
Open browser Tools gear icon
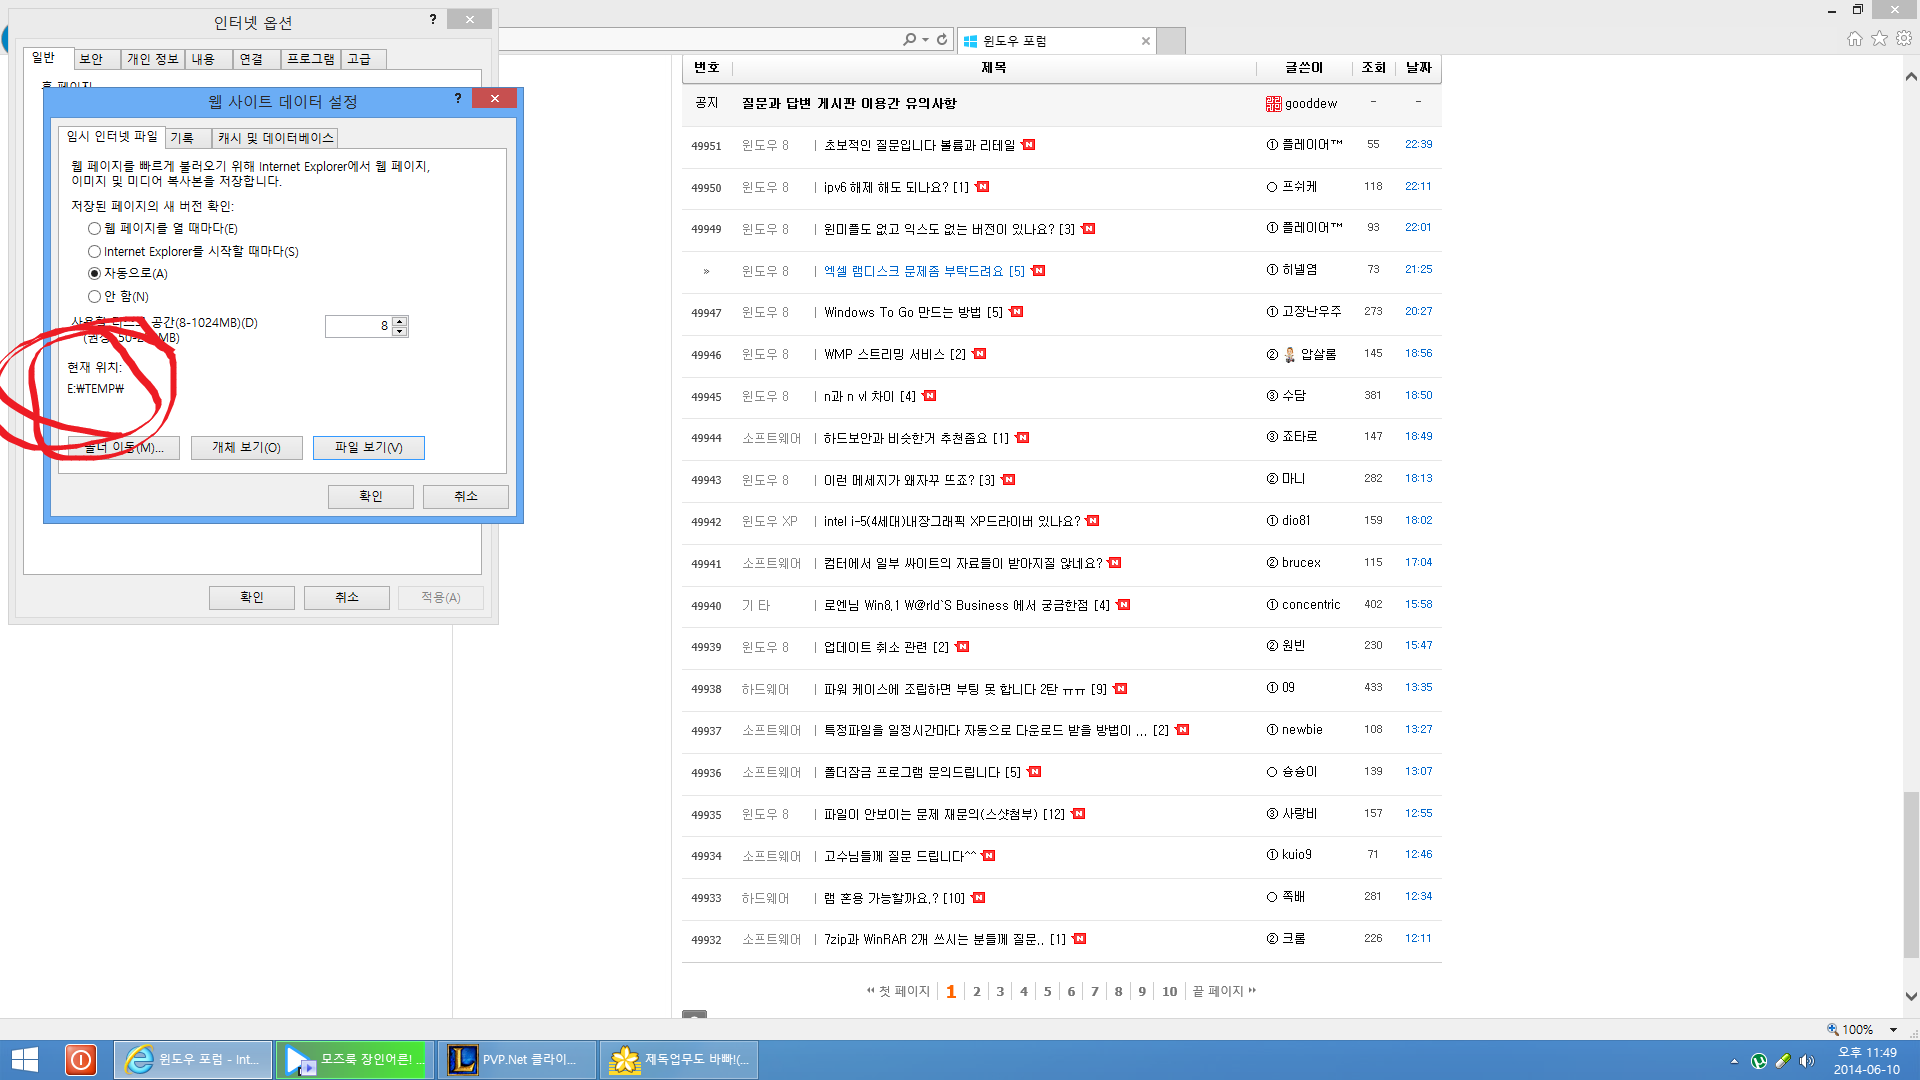coord(1904,39)
